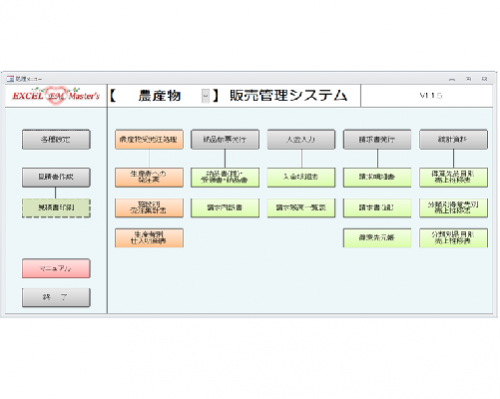Open the 得意先品目別 売上推移表 button

coord(453,177)
